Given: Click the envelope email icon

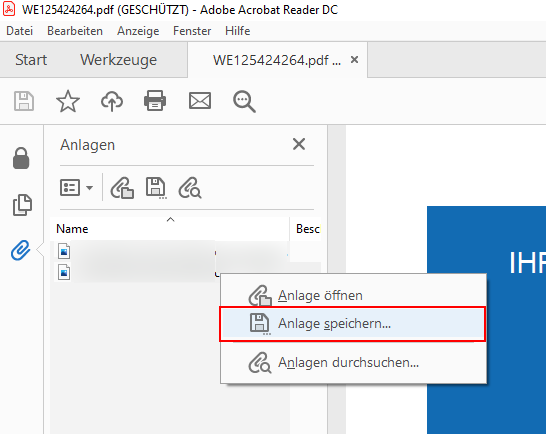Looking at the screenshot, I should tap(200, 101).
